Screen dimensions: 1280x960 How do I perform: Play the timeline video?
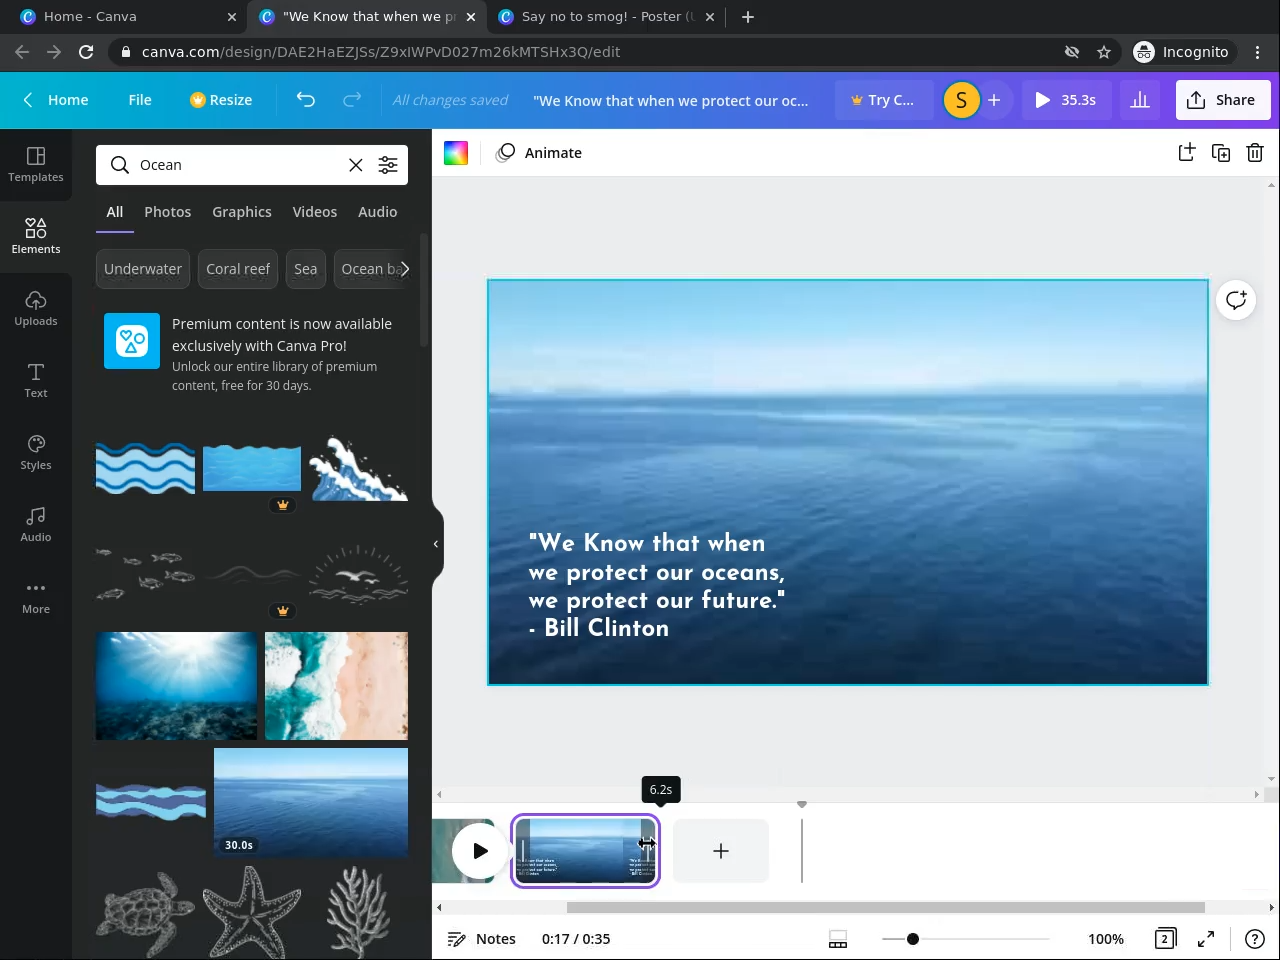pyautogui.click(x=480, y=851)
